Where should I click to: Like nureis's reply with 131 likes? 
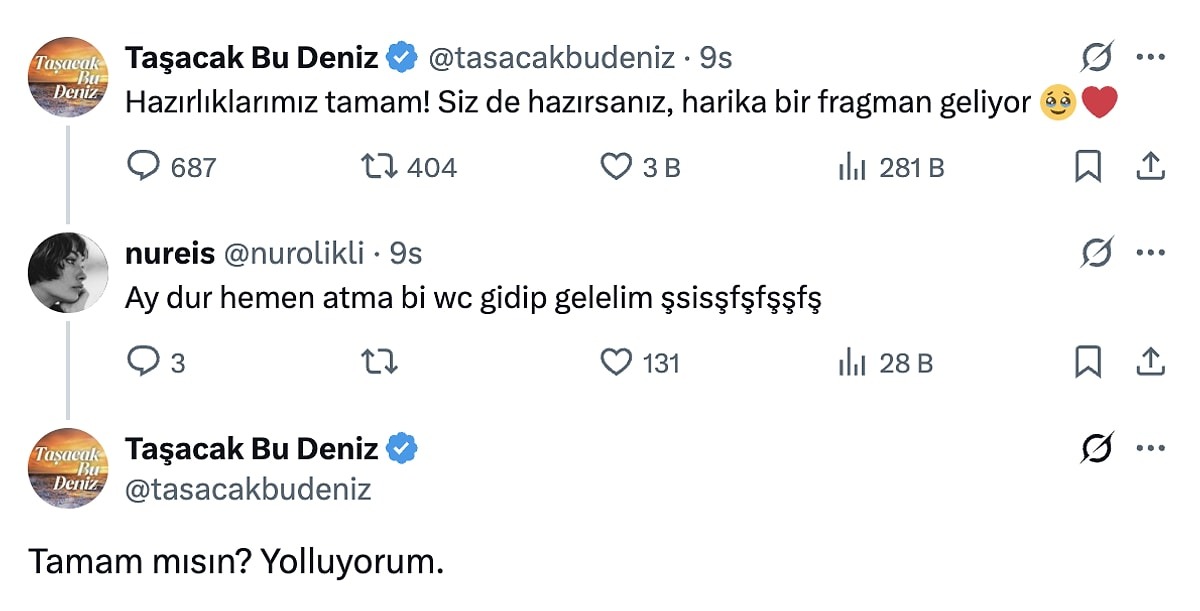[616, 362]
